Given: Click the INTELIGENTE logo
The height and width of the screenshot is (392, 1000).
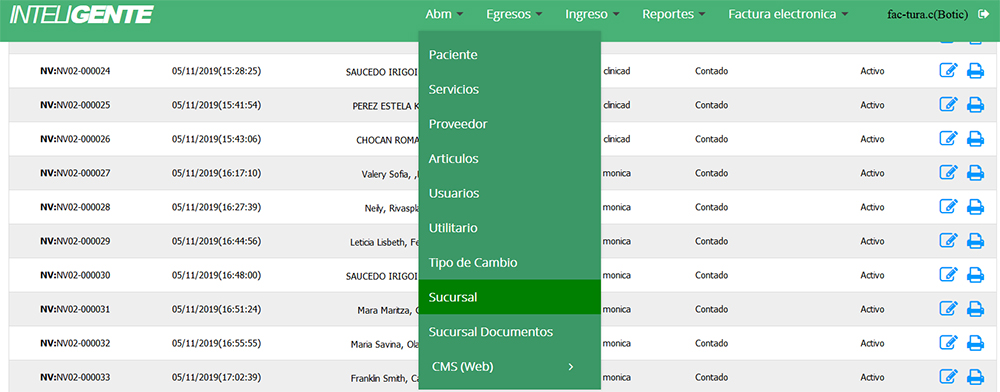Looking at the screenshot, I should 81,15.
